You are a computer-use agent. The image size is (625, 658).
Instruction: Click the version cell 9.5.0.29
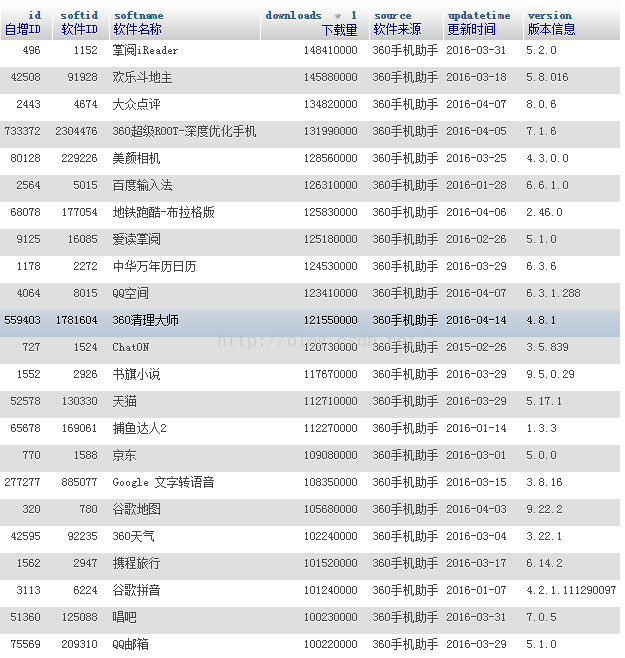pyautogui.click(x=550, y=374)
